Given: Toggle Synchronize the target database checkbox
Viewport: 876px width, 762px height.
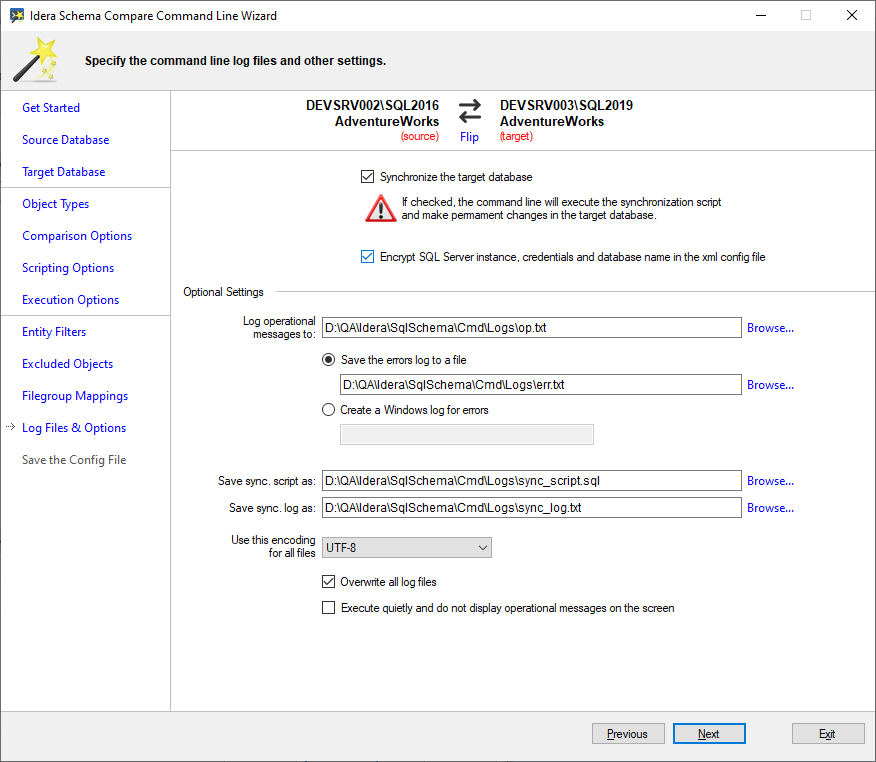Looking at the screenshot, I should click(367, 177).
